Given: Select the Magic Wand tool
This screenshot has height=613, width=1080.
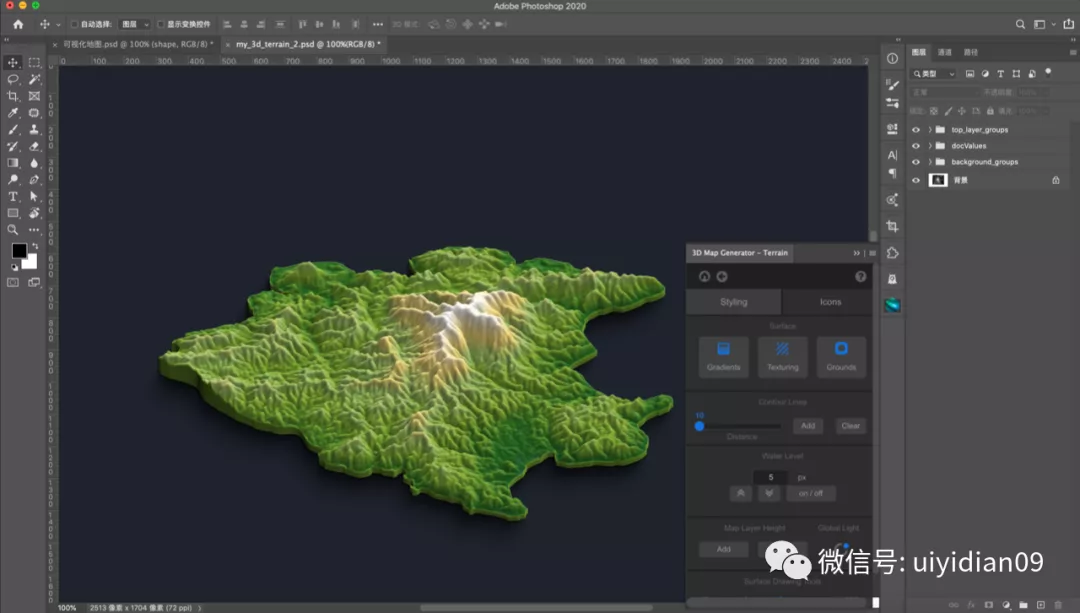Looking at the screenshot, I should click(x=34, y=79).
